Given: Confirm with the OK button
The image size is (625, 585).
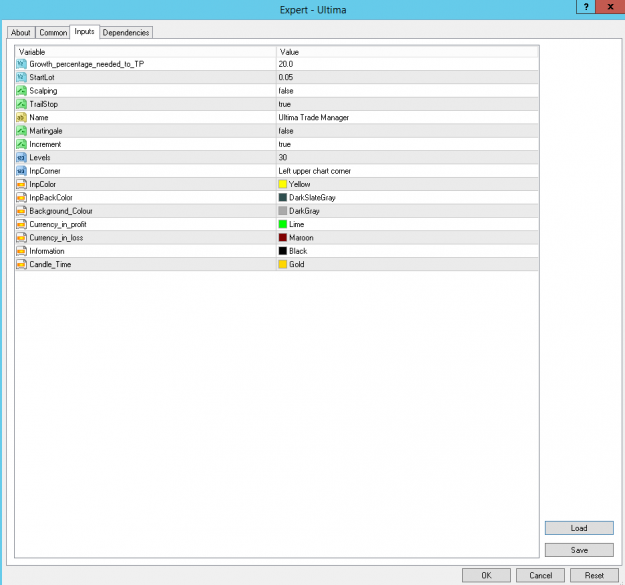Looking at the screenshot, I should [486, 575].
